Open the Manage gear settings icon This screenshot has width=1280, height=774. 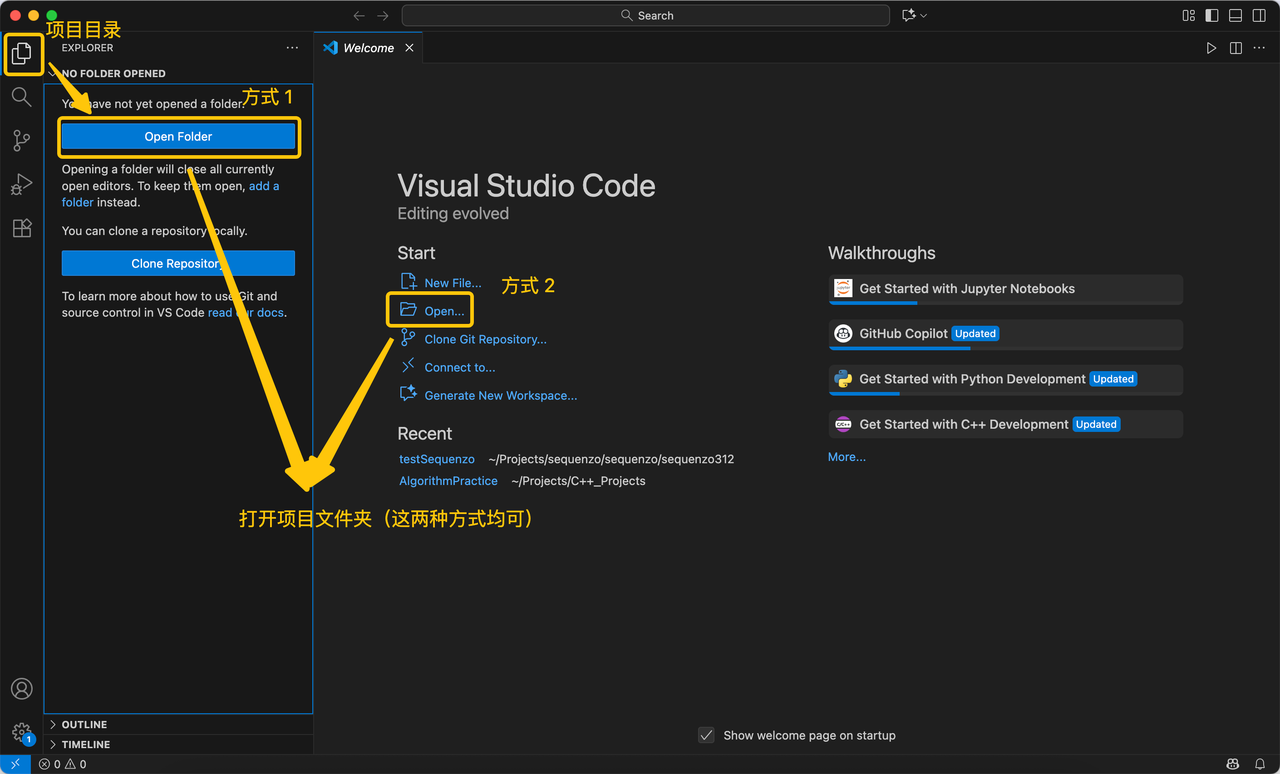[x=21, y=733]
